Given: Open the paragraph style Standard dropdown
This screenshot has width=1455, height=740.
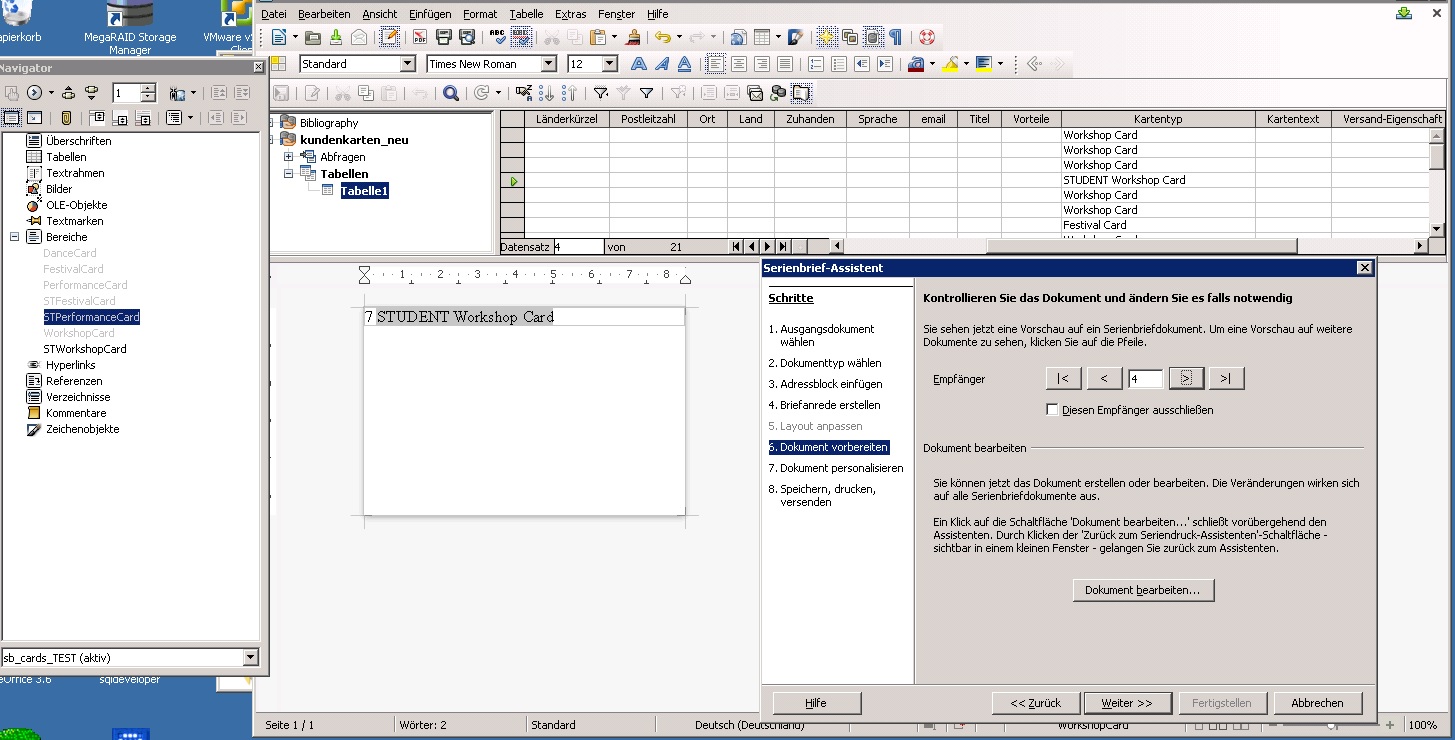Looking at the screenshot, I should click(407, 64).
